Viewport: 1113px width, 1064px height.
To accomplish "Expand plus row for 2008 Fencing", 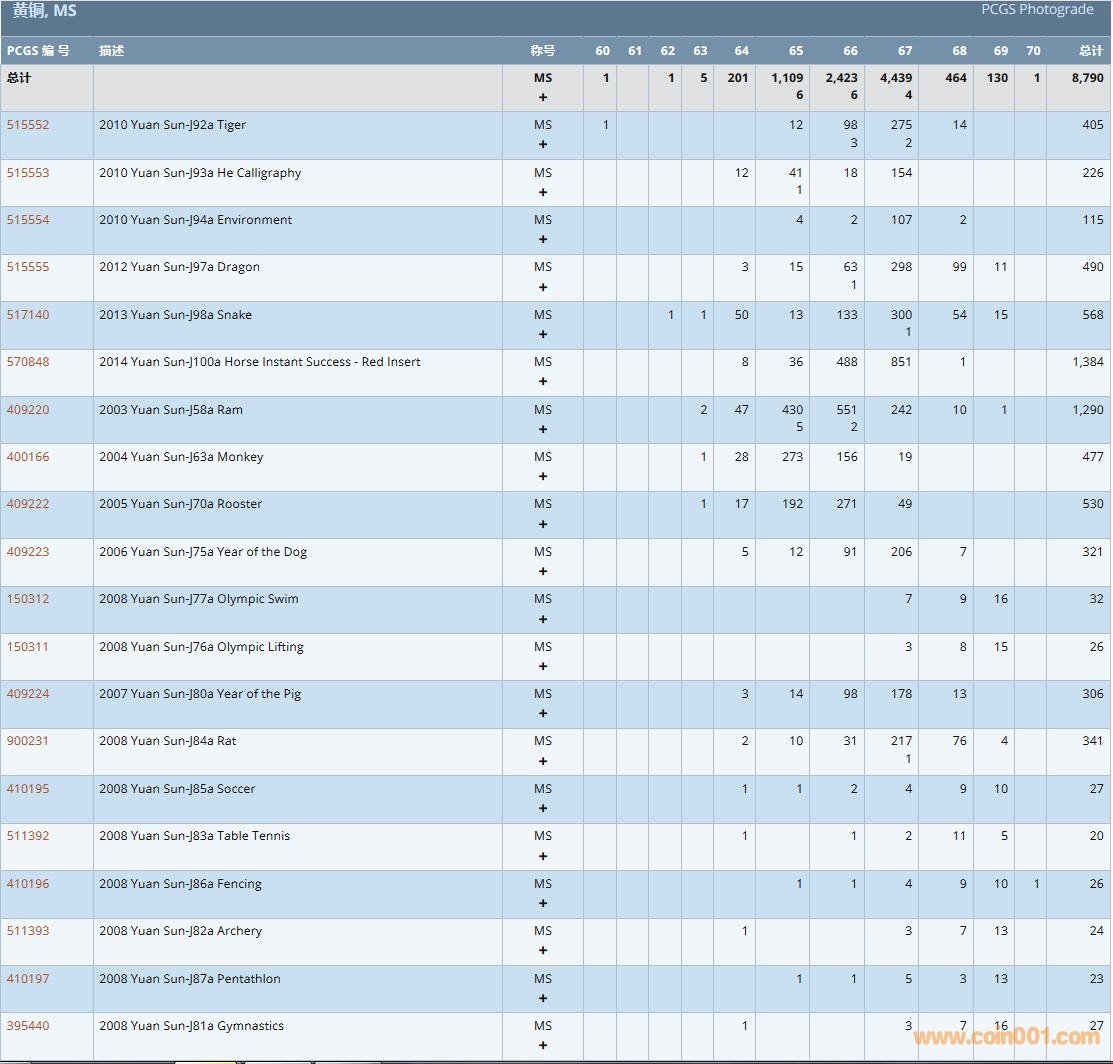I will tap(543, 903).
